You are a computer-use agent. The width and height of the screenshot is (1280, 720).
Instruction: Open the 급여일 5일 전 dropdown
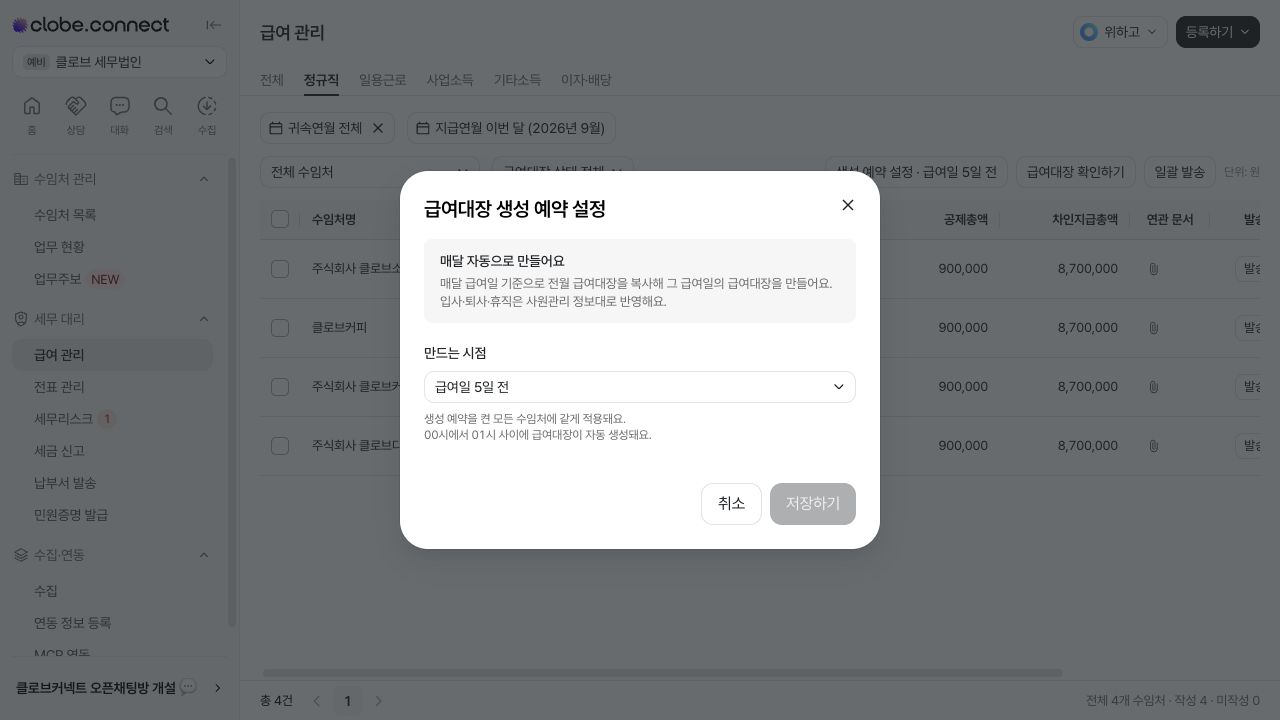pyautogui.click(x=640, y=387)
